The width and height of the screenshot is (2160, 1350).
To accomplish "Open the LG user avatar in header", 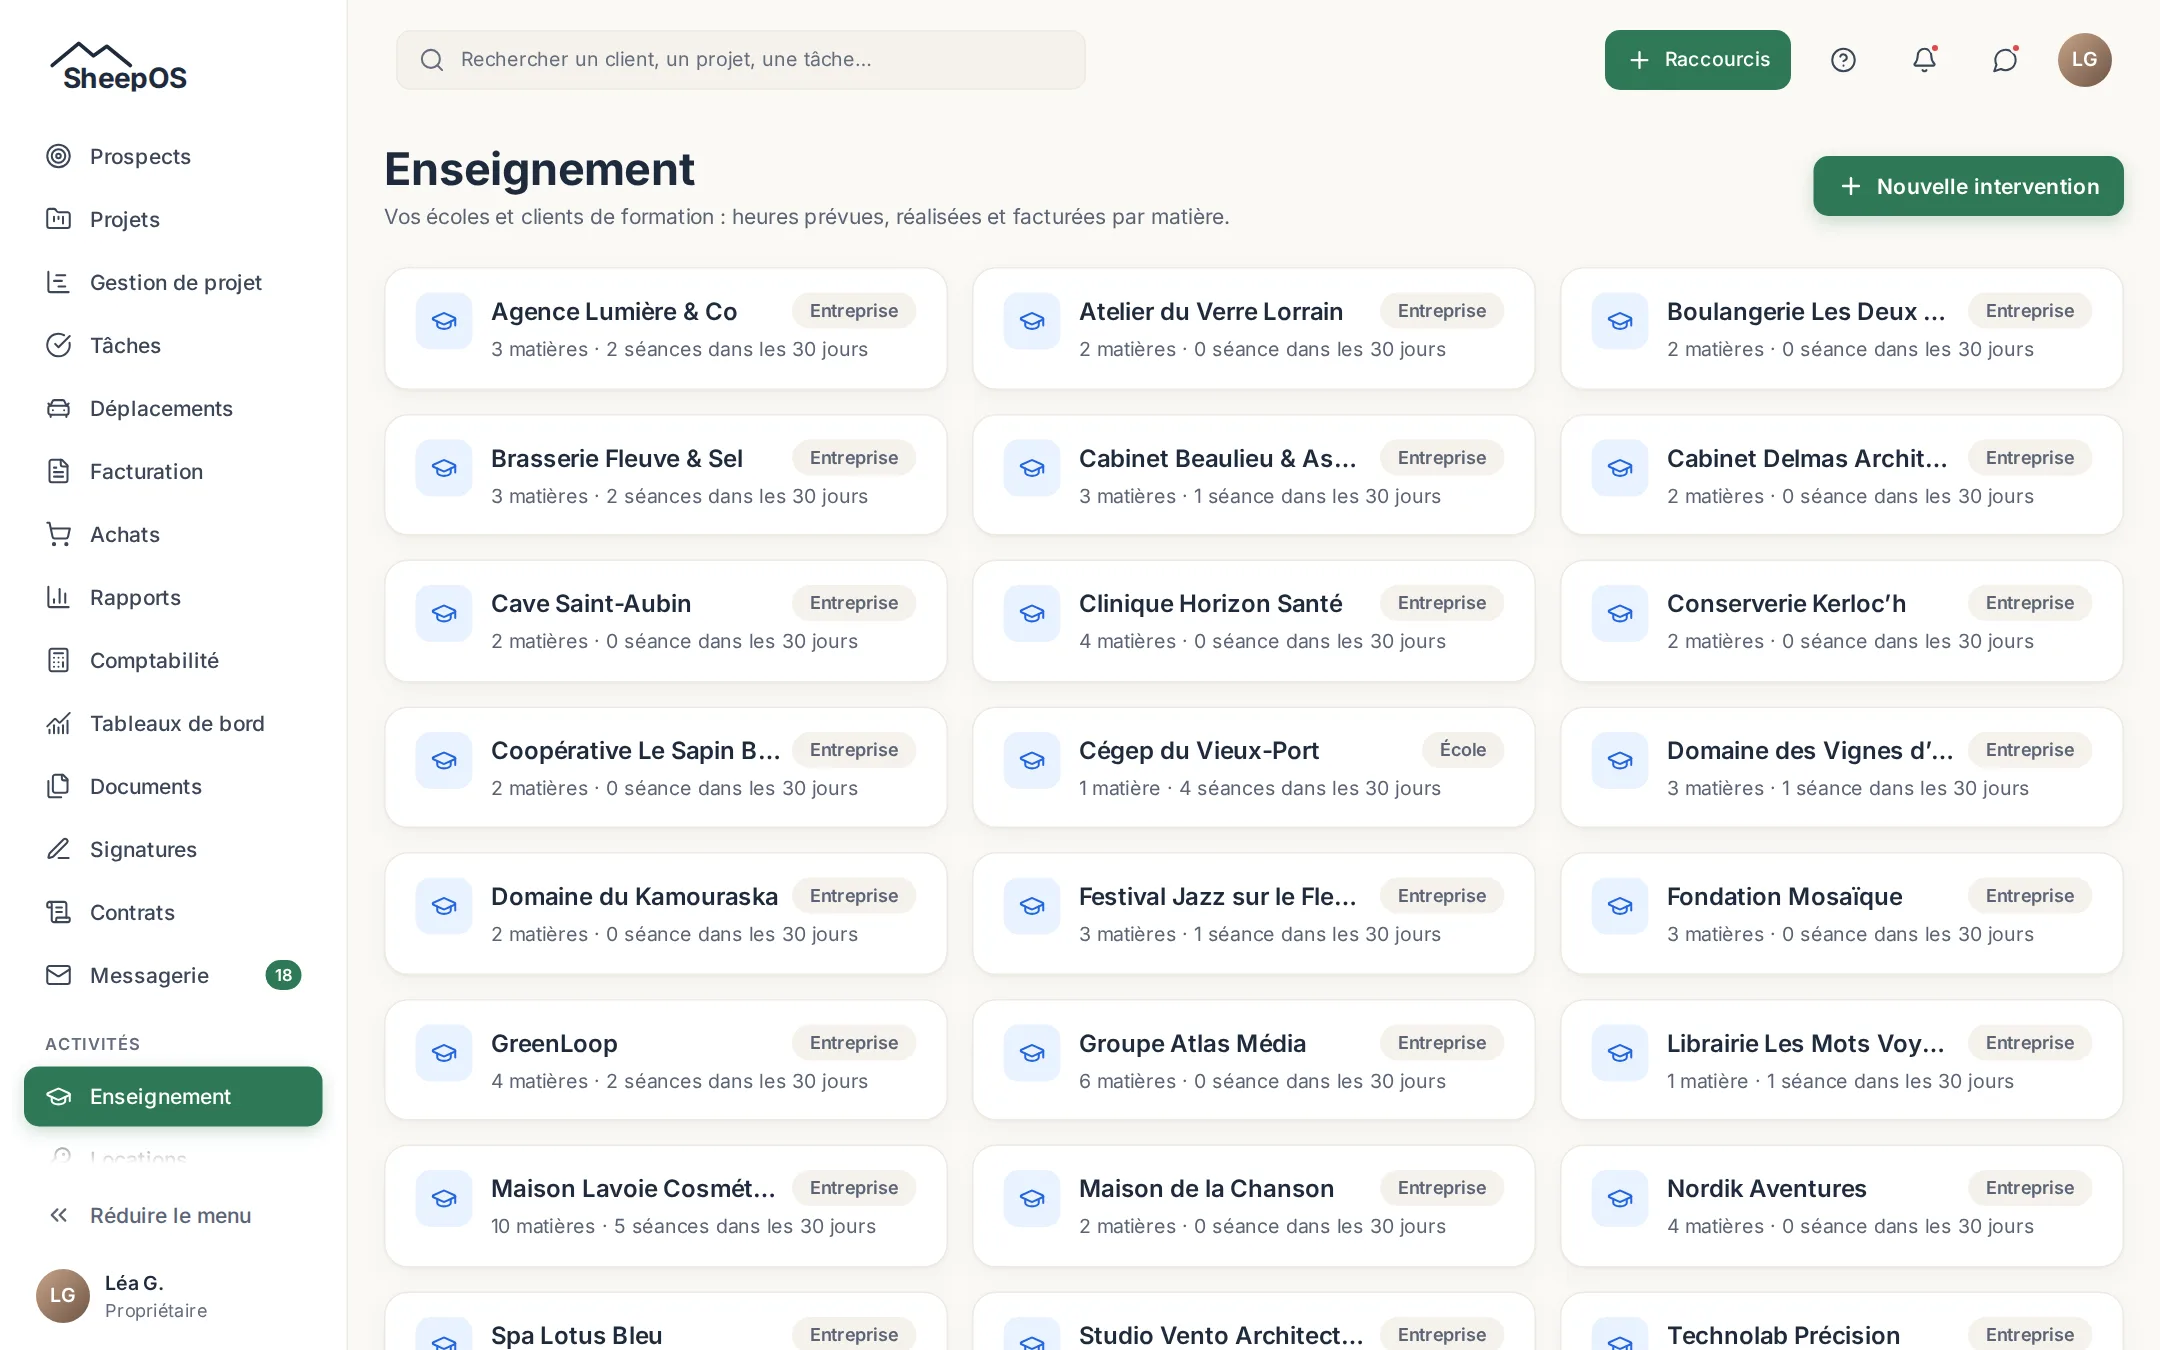I will pos(2085,60).
